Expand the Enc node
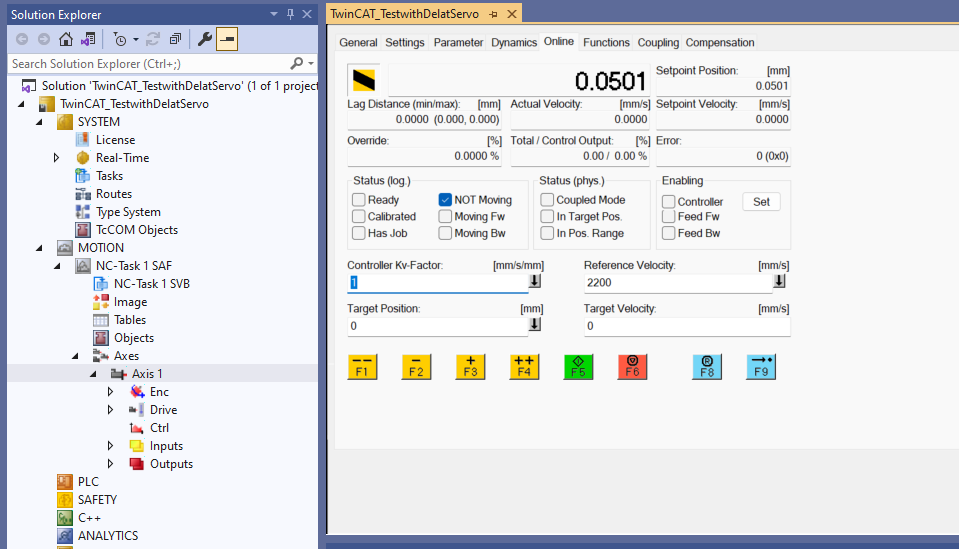Viewport: 959px width, 549px height. 110,392
